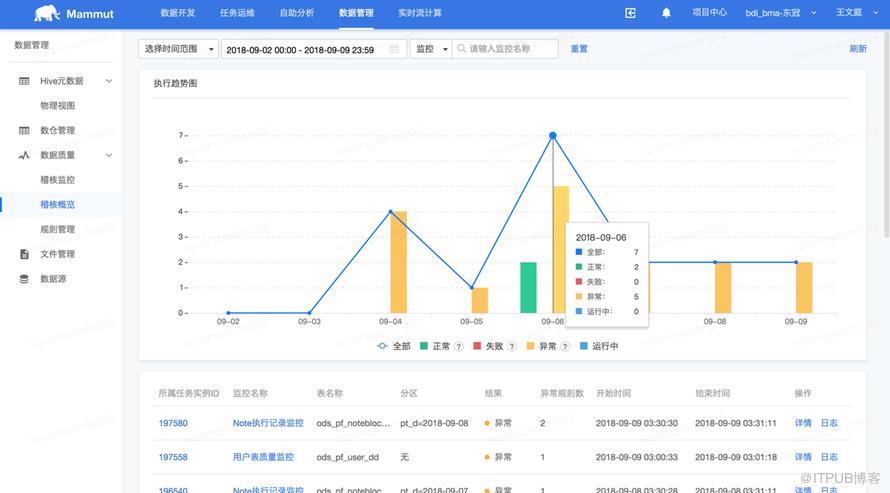Switch to the 数据管理 top tab
Image resolution: width=890 pixels, height=493 pixels.
coord(356,12)
